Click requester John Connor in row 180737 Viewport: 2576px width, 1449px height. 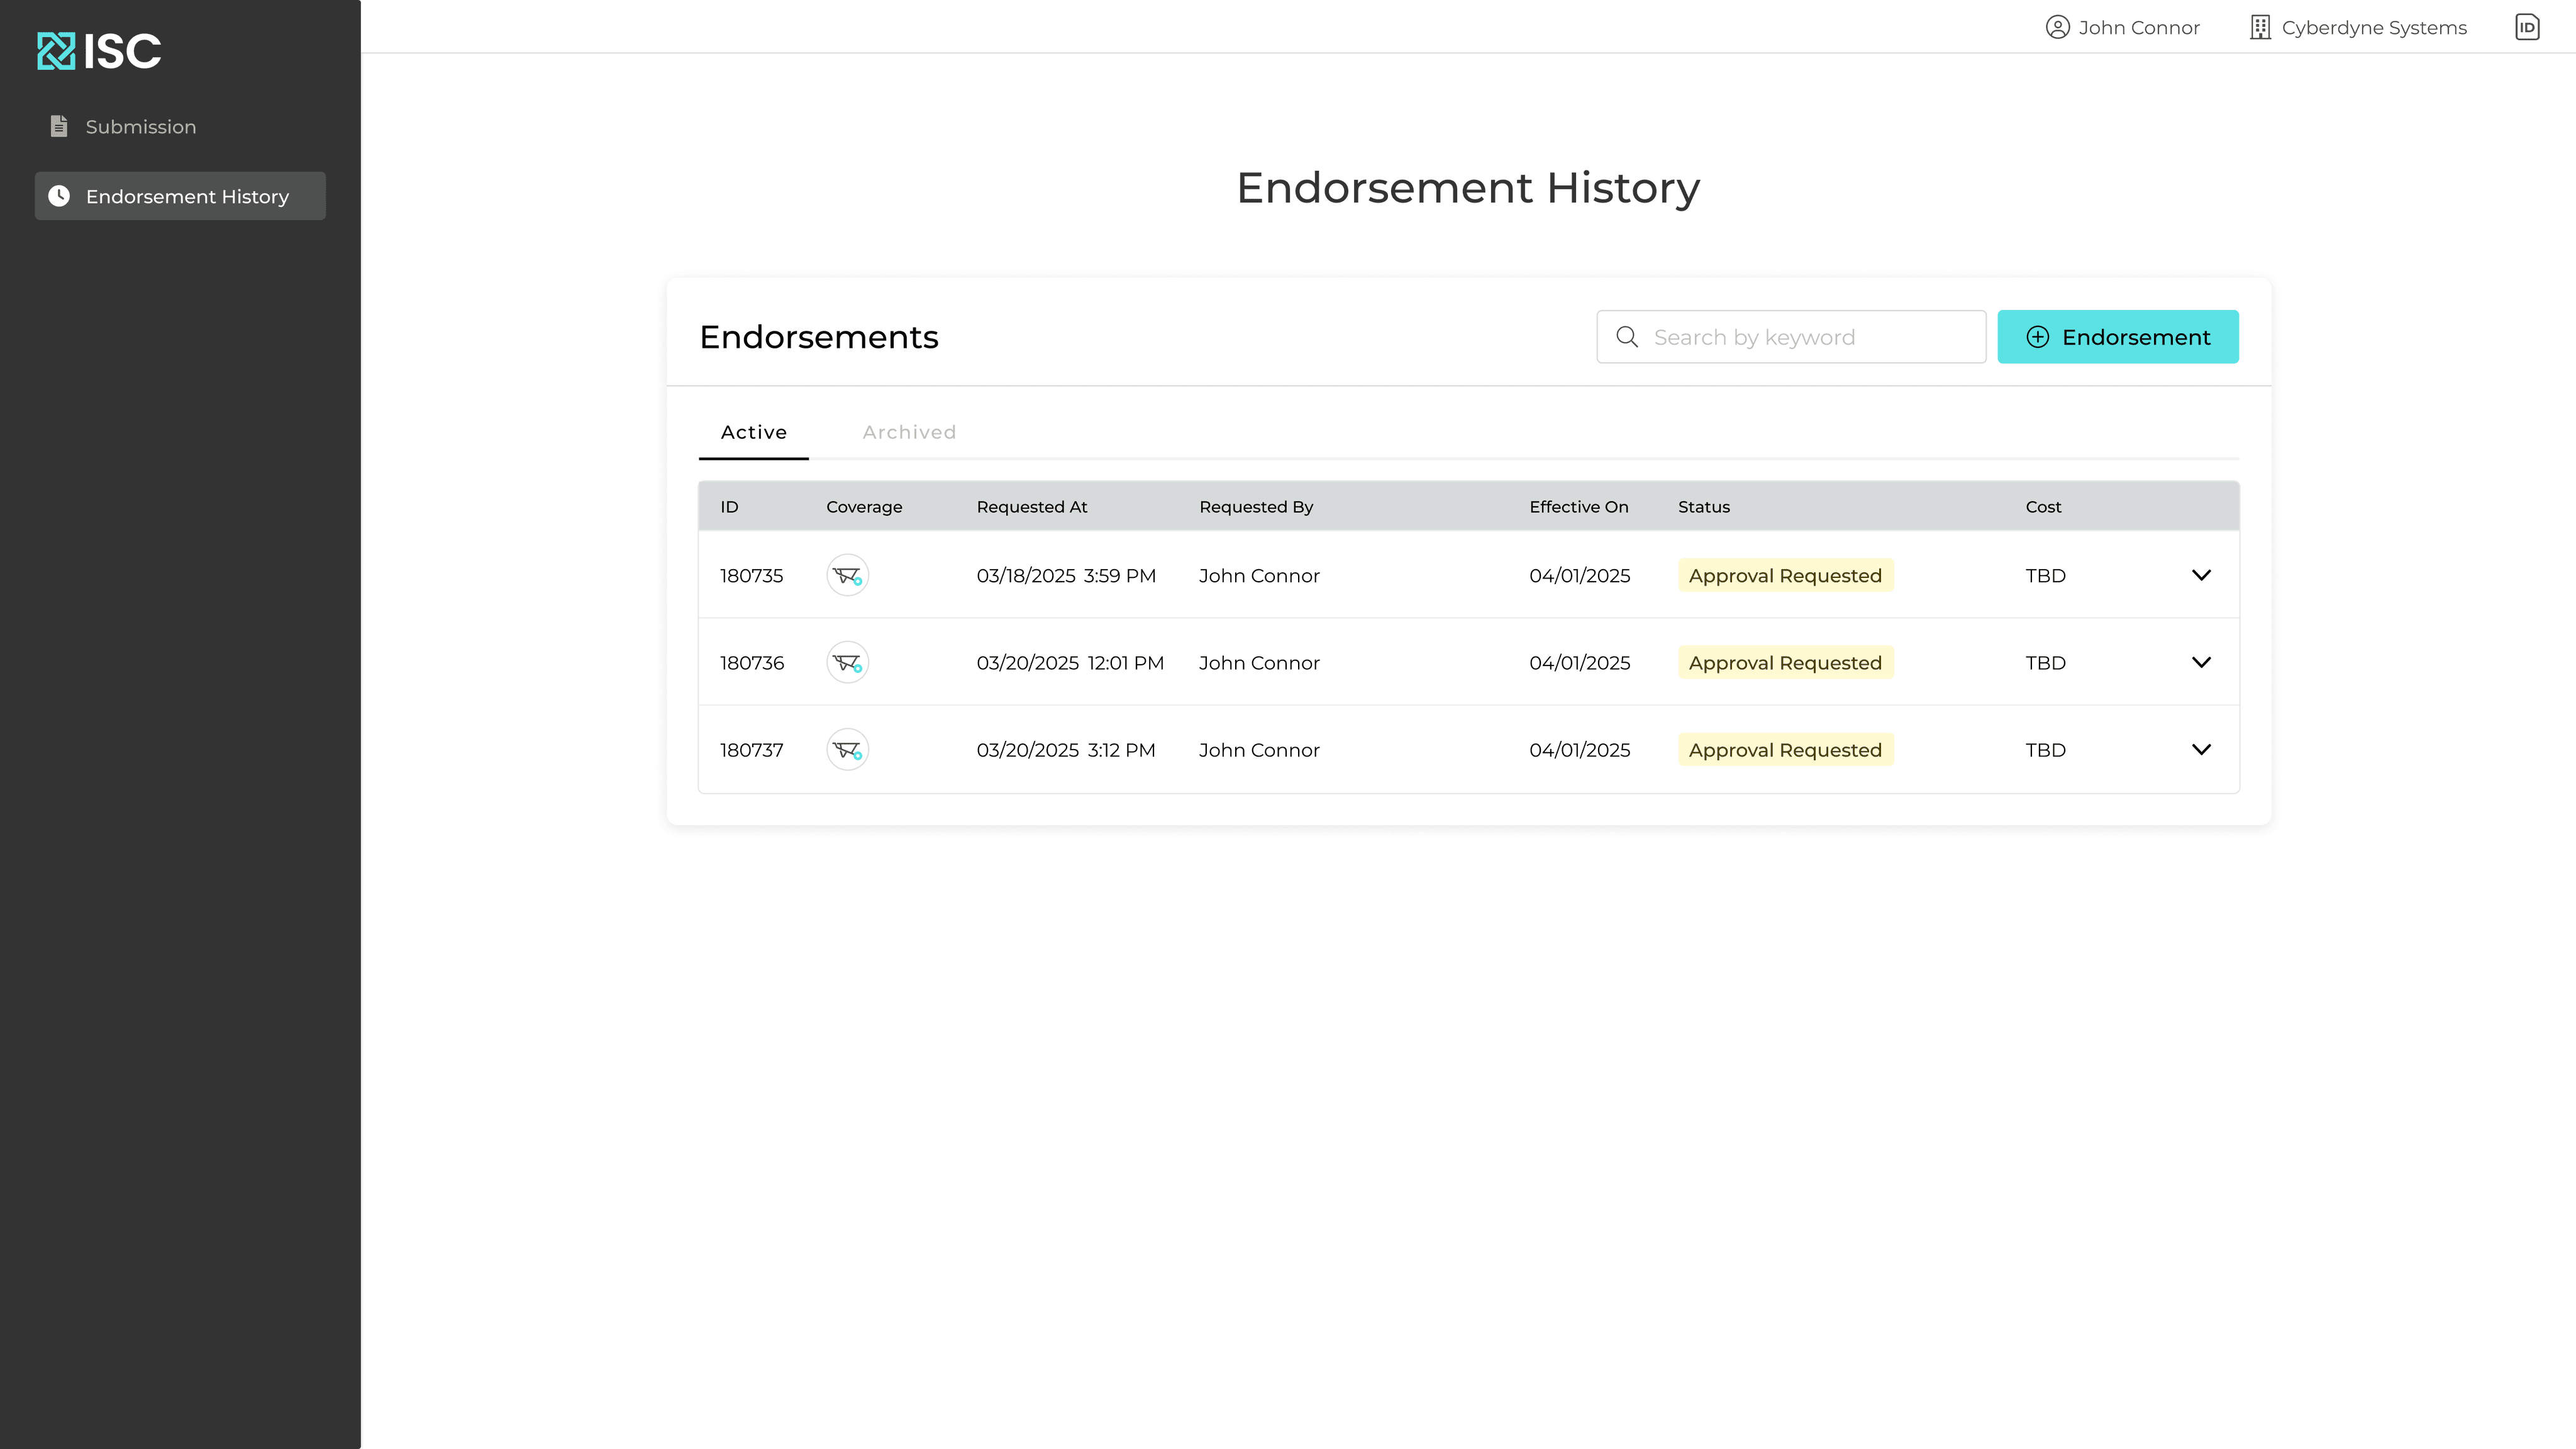pos(1259,750)
